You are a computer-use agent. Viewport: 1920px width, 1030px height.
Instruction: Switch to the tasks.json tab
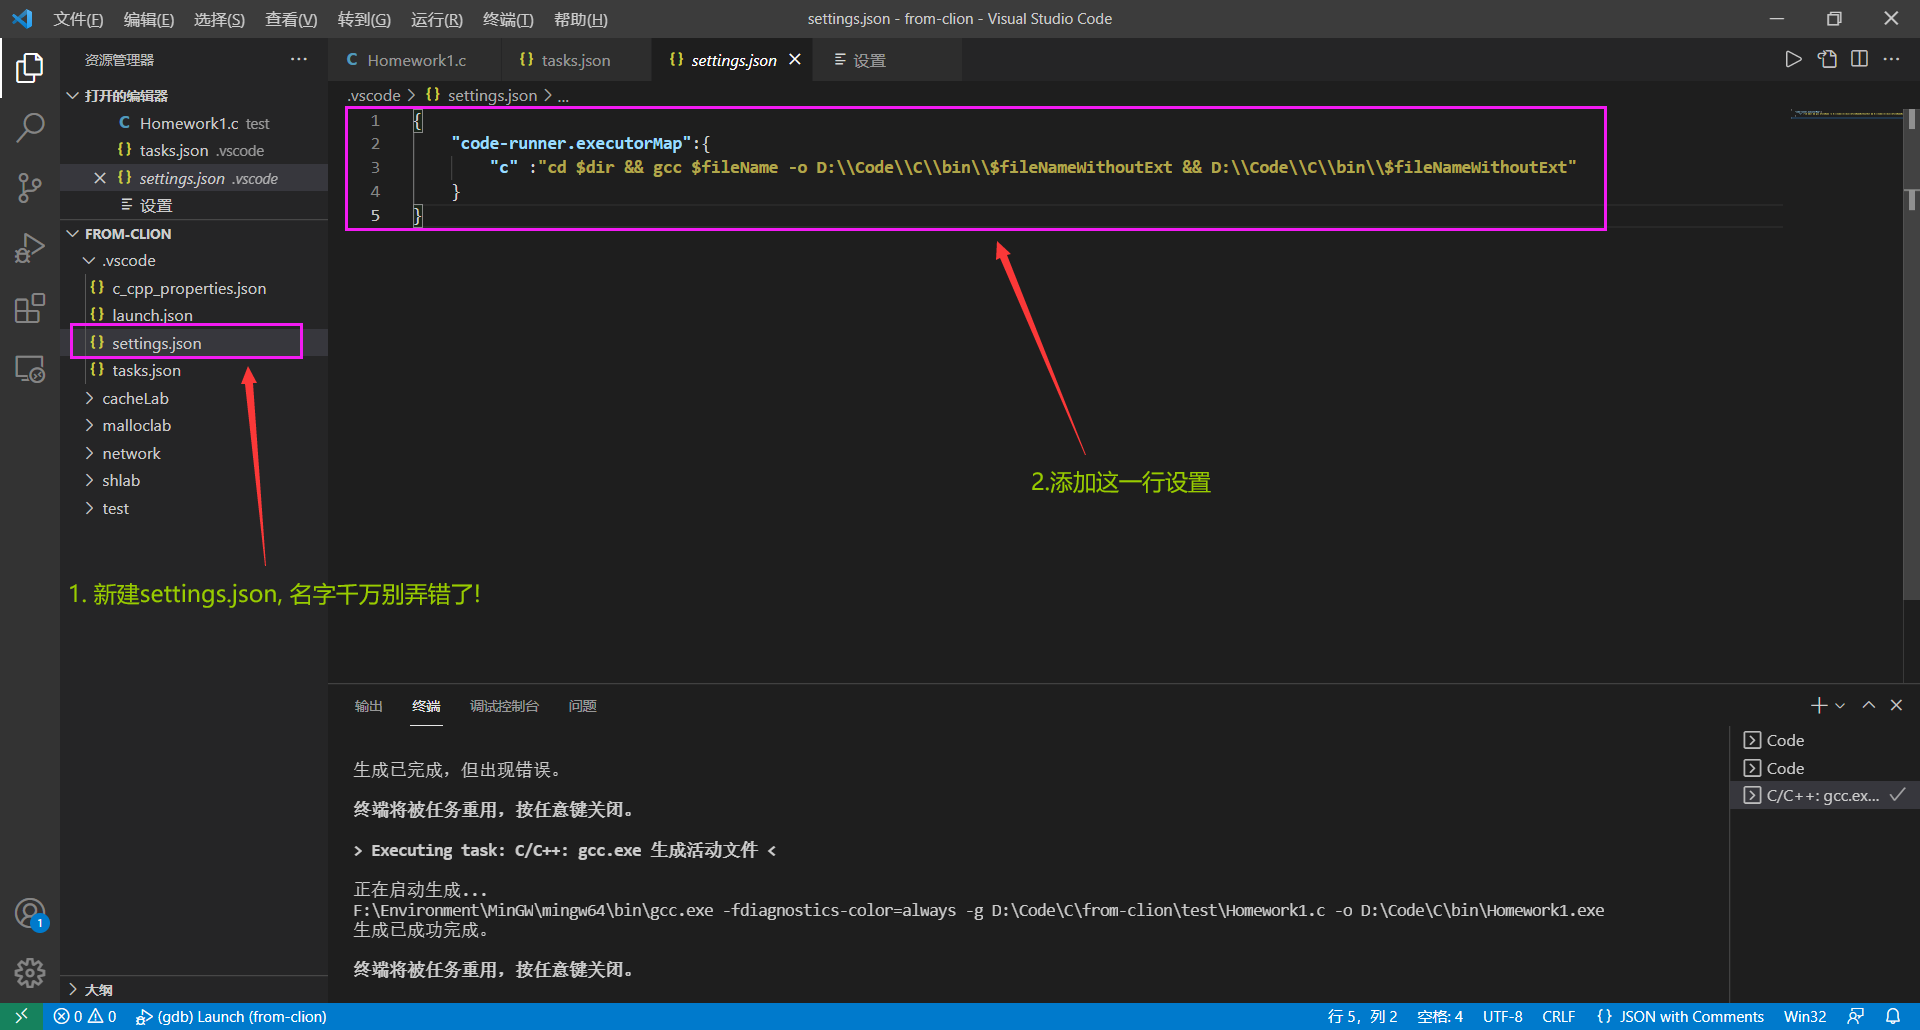(574, 59)
